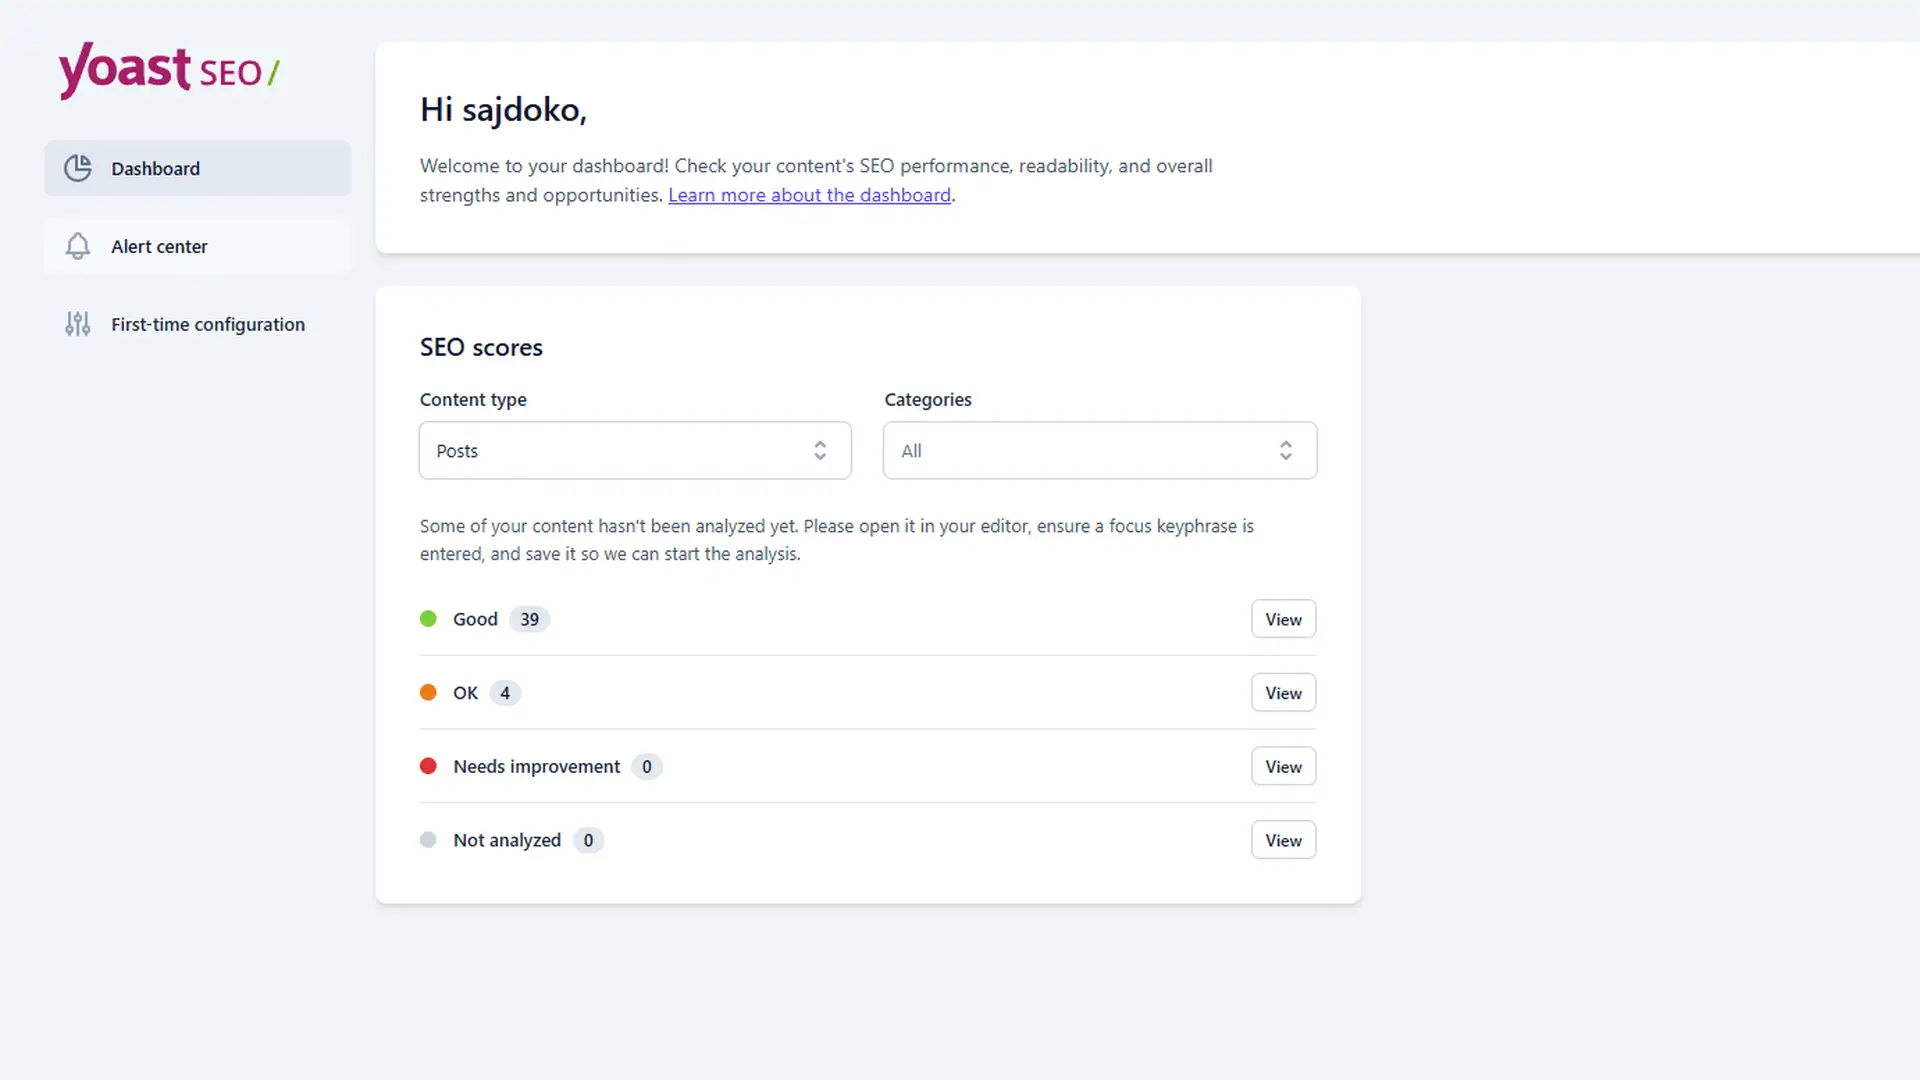Click the Dashboard pie chart icon
This screenshot has height=1080, width=1920.
78,168
